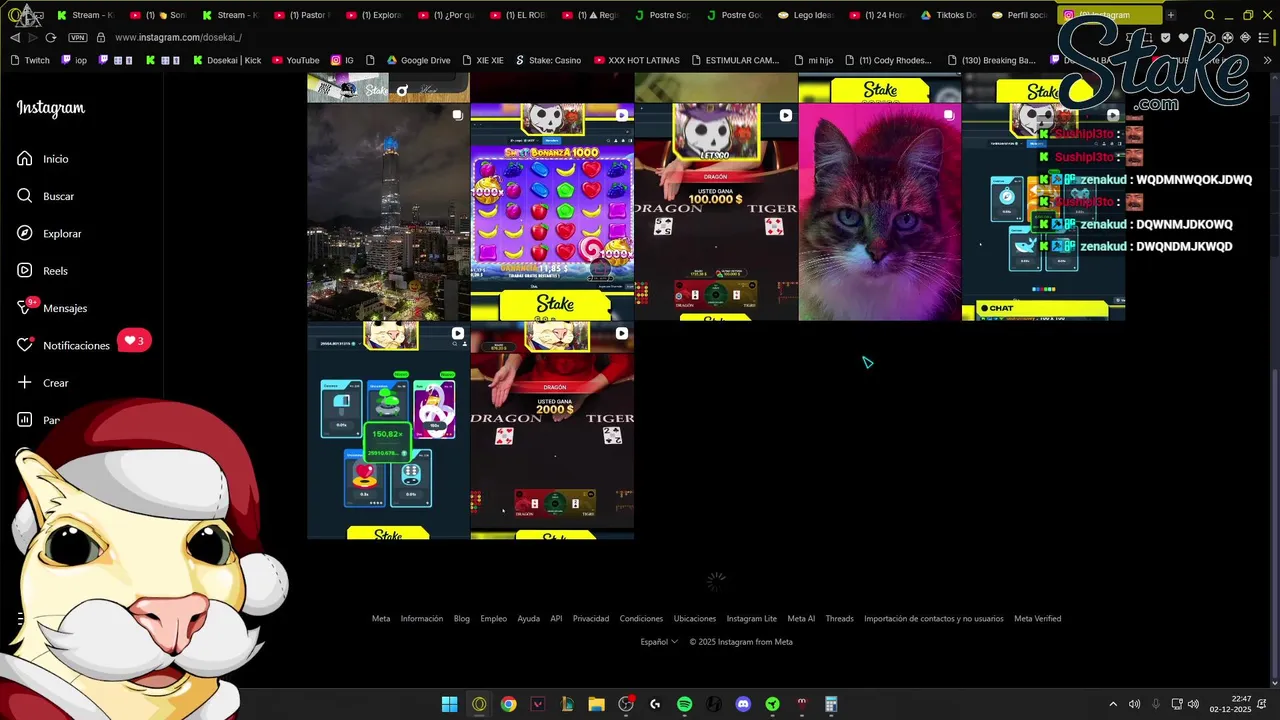Viewport: 1280px width, 720px height.
Task: Open the colorful cat photo post
Action: [880, 212]
